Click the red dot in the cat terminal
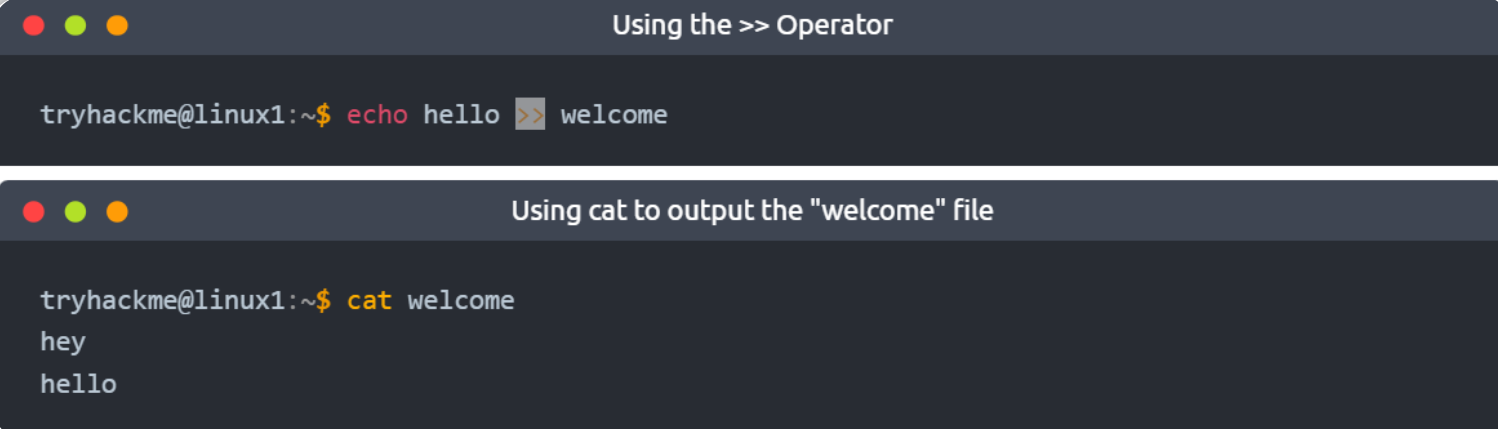Screen dimensions: 1498x429 coord(34,211)
